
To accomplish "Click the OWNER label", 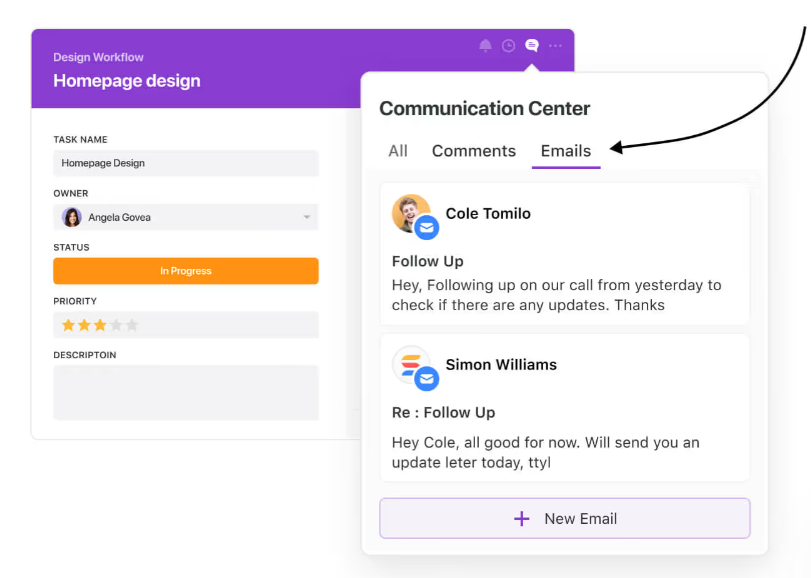I will [71, 193].
